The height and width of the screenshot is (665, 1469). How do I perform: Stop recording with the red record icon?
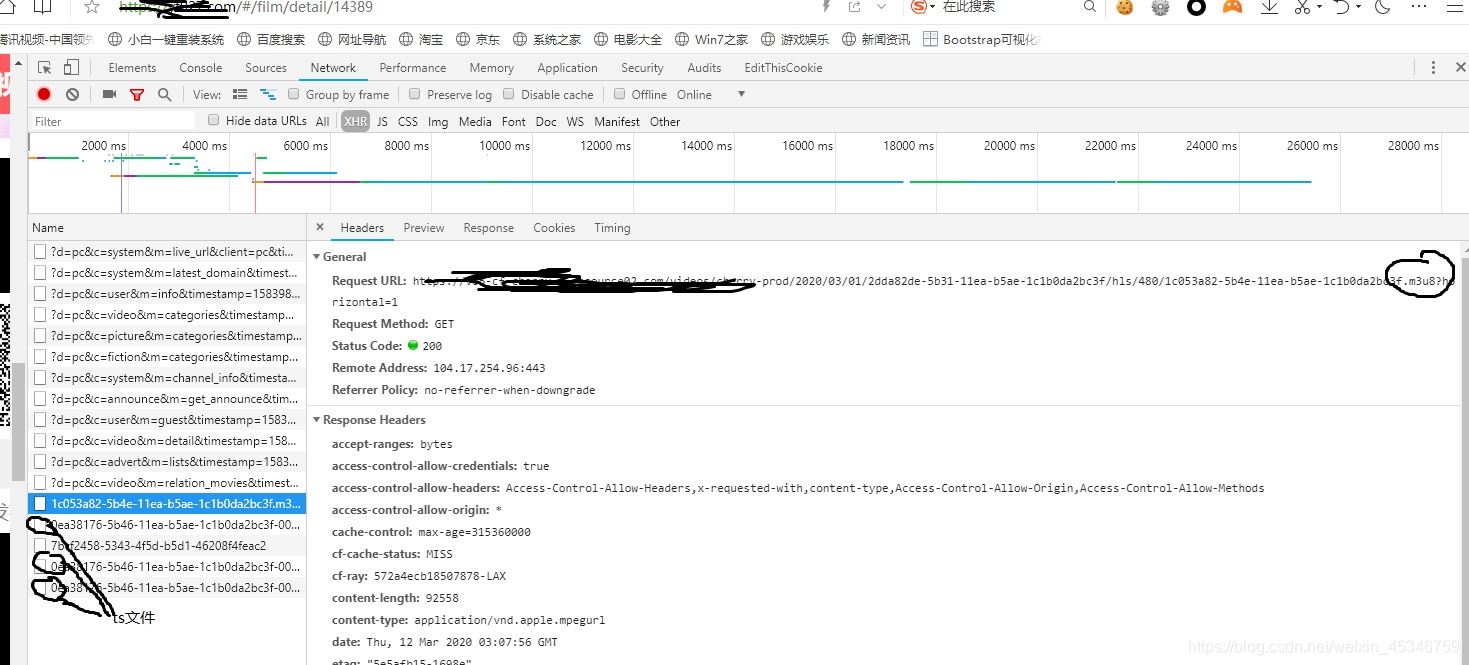coord(42,94)
